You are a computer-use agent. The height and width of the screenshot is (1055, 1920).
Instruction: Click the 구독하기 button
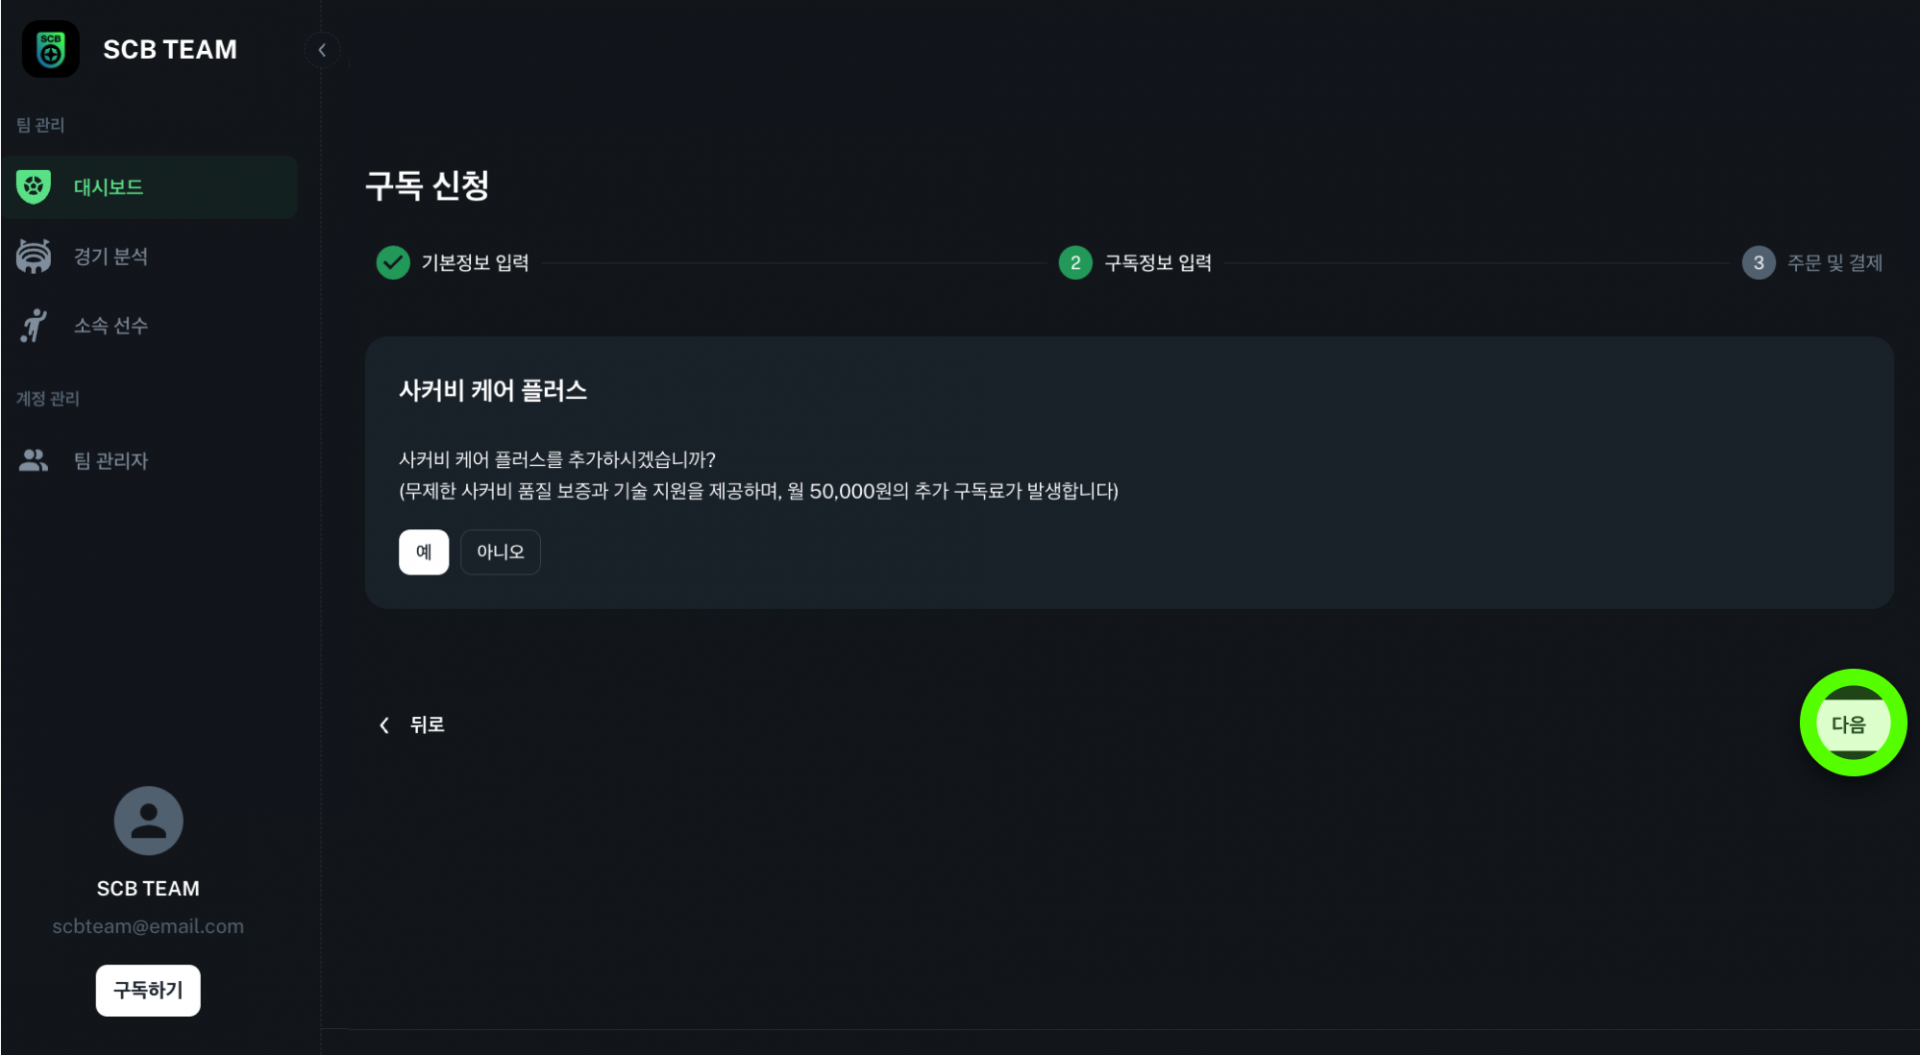[x=148, y=990]
